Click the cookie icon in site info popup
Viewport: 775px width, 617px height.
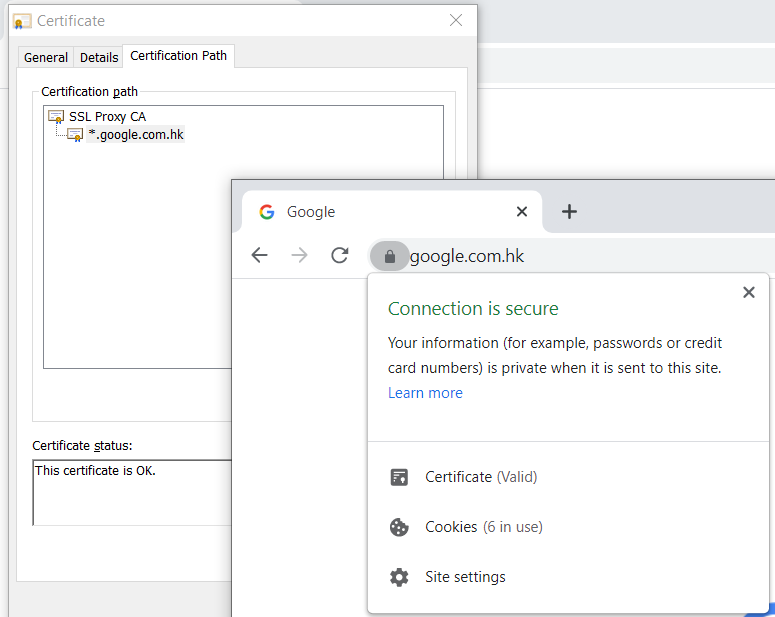click(x=399, y=527)
